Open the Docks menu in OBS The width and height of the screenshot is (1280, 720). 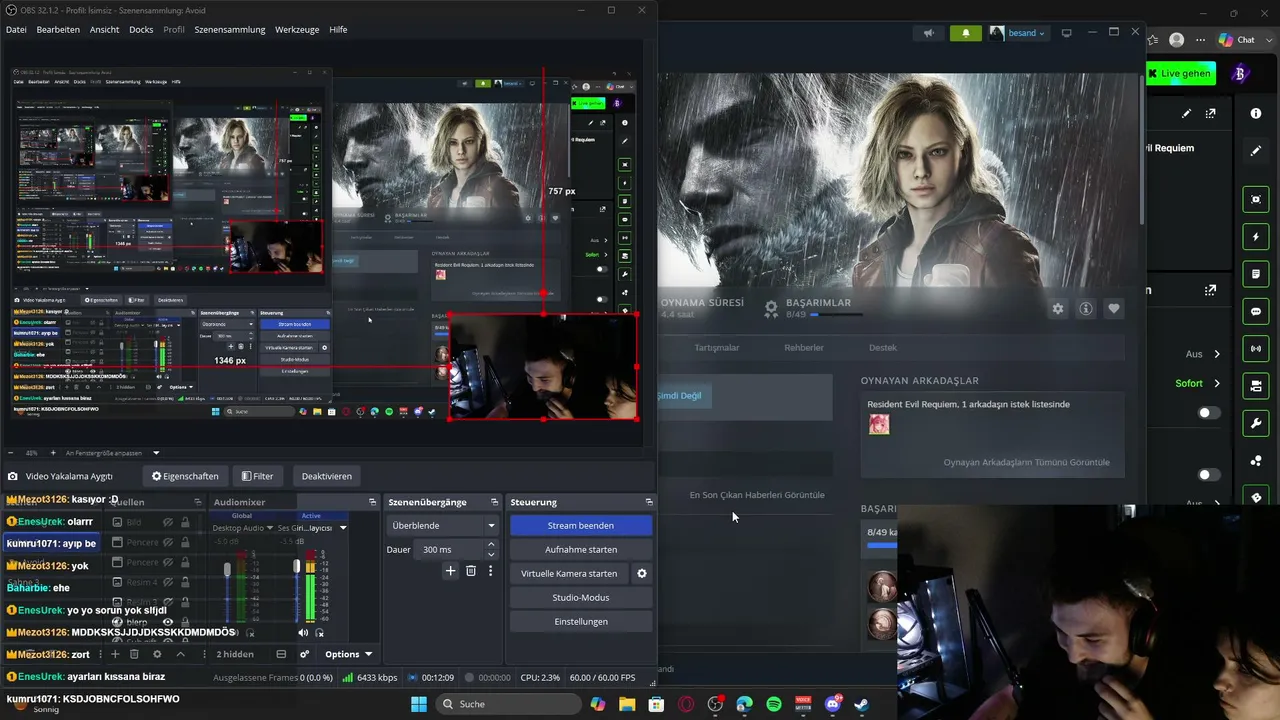[x=141, y=30]
